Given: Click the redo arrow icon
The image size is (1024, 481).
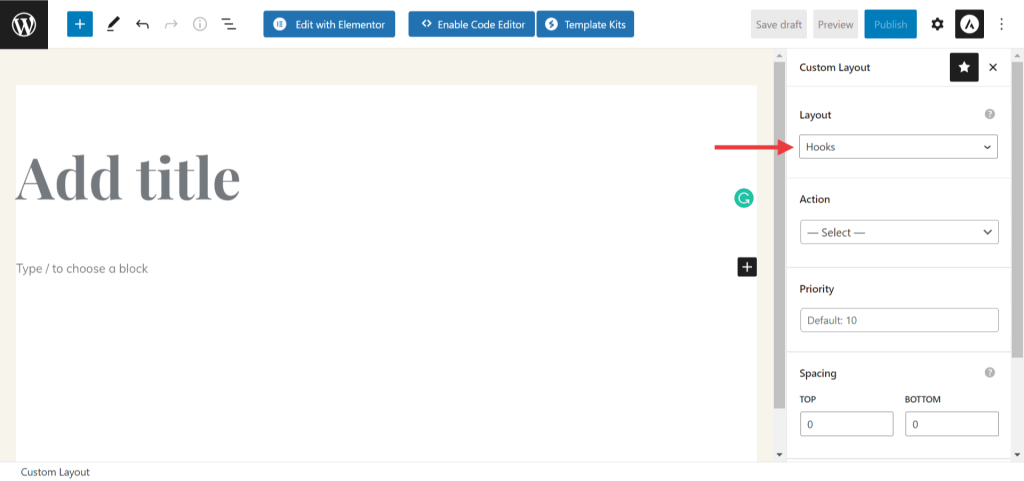Looking at the screenshot, I should coord(171,25).
